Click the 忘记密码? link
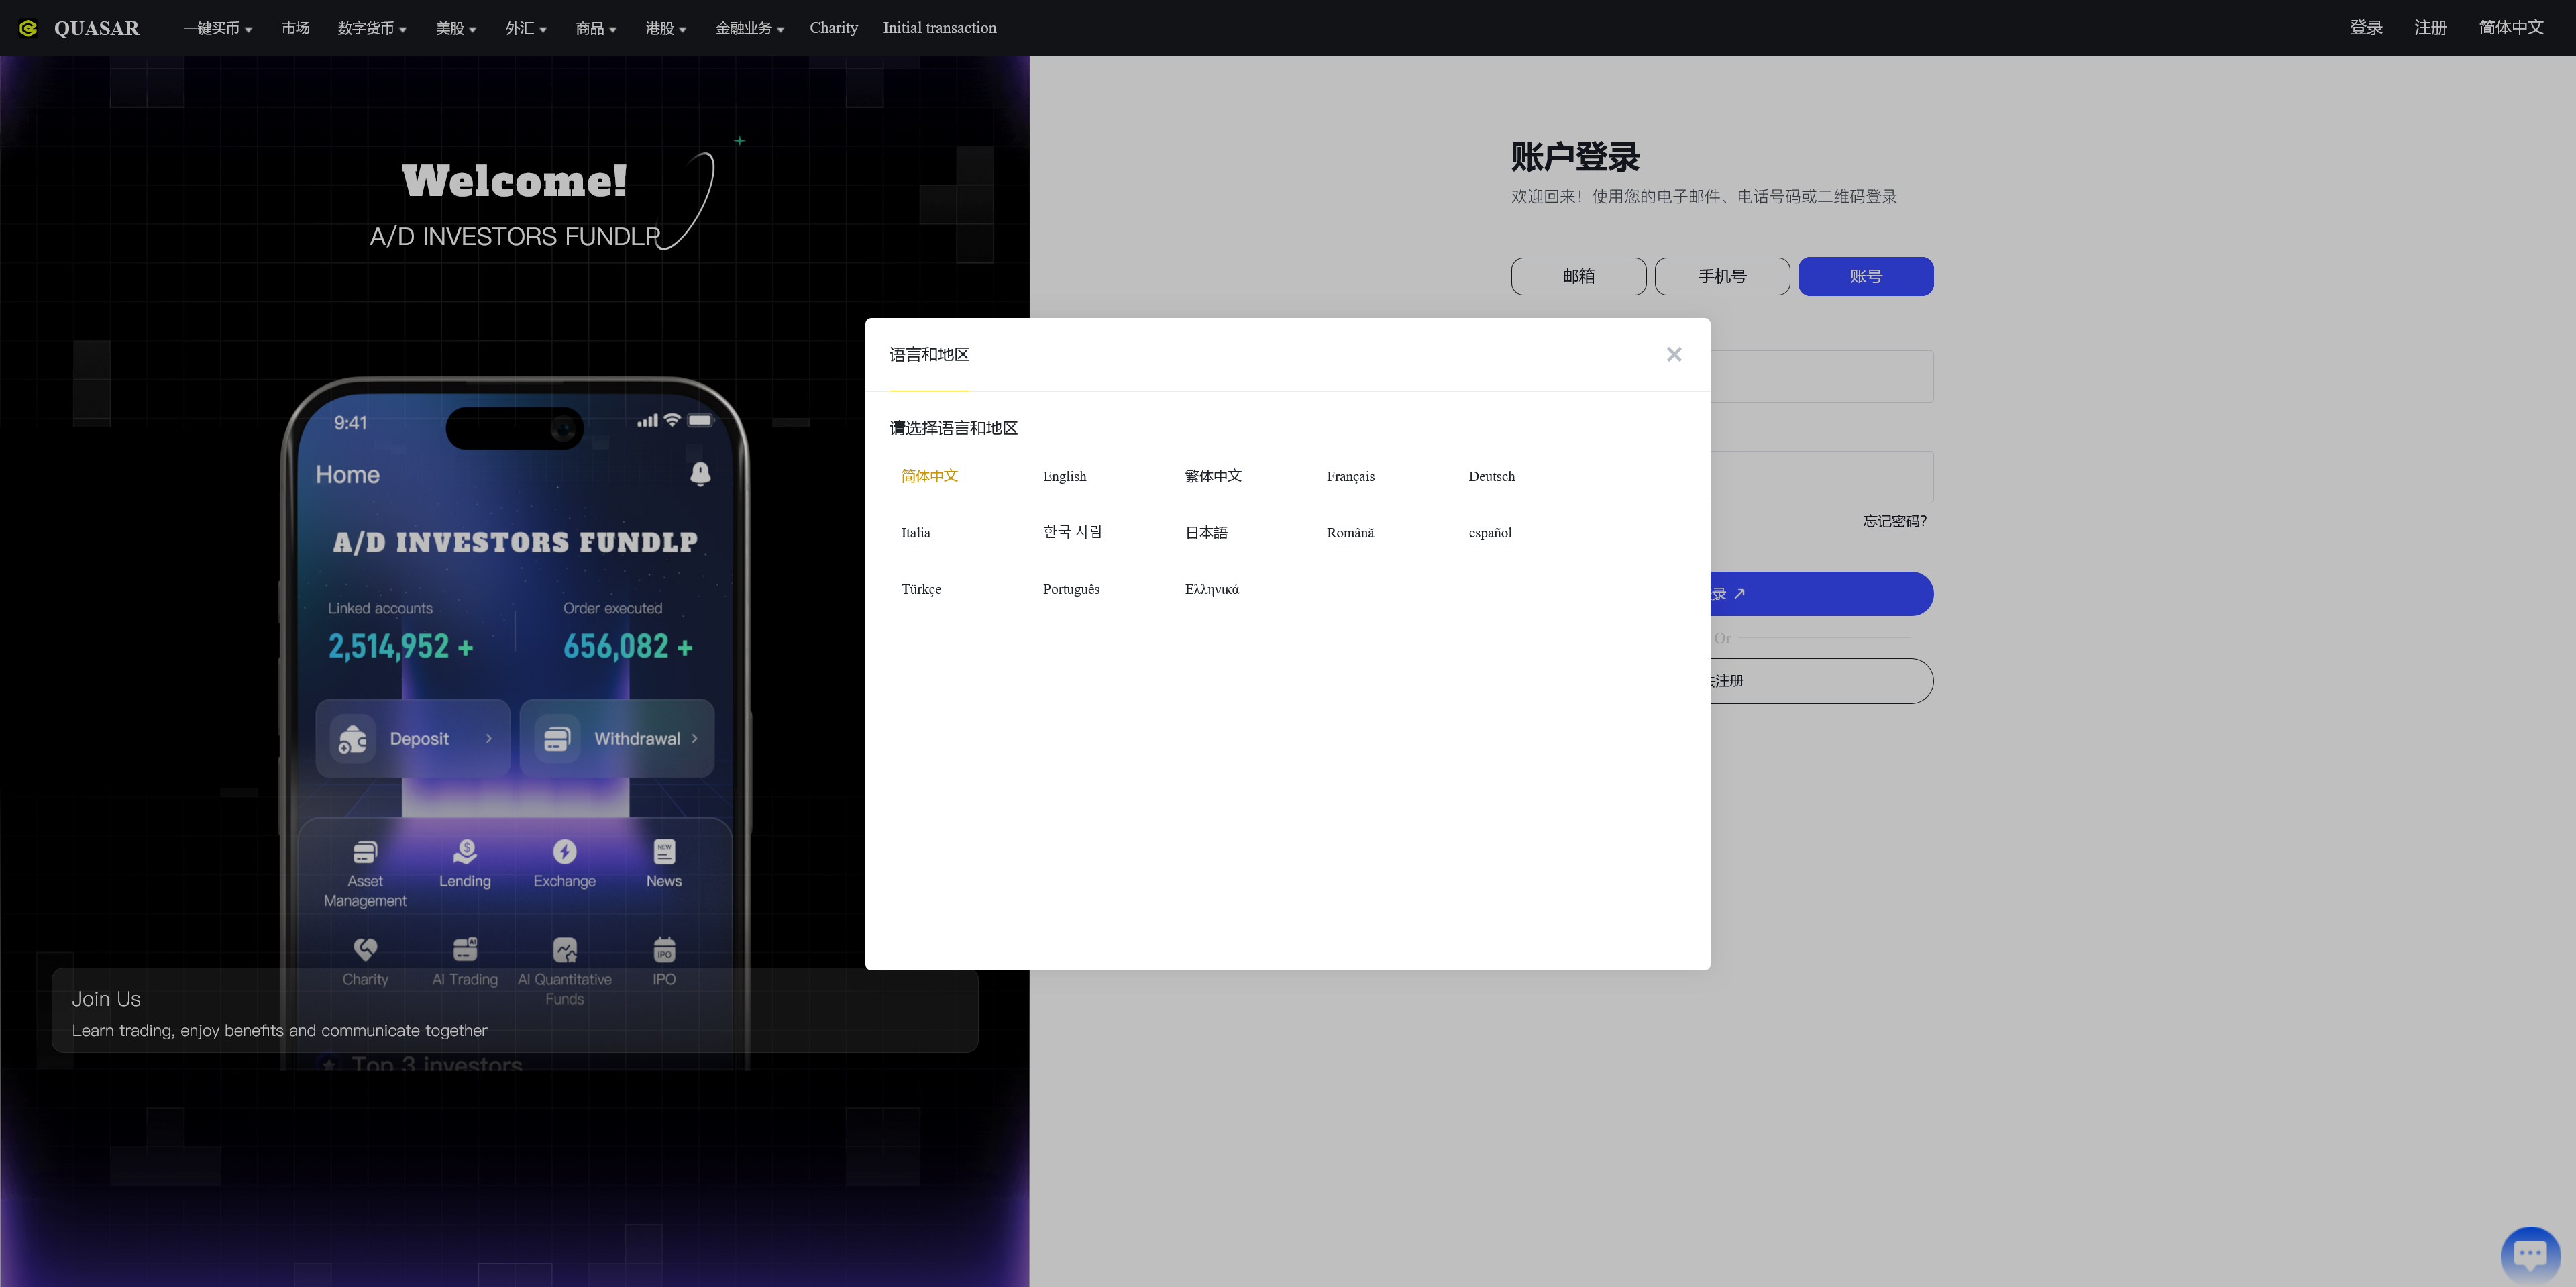Screen dimensions: 2576x1287 (1895, 521)
